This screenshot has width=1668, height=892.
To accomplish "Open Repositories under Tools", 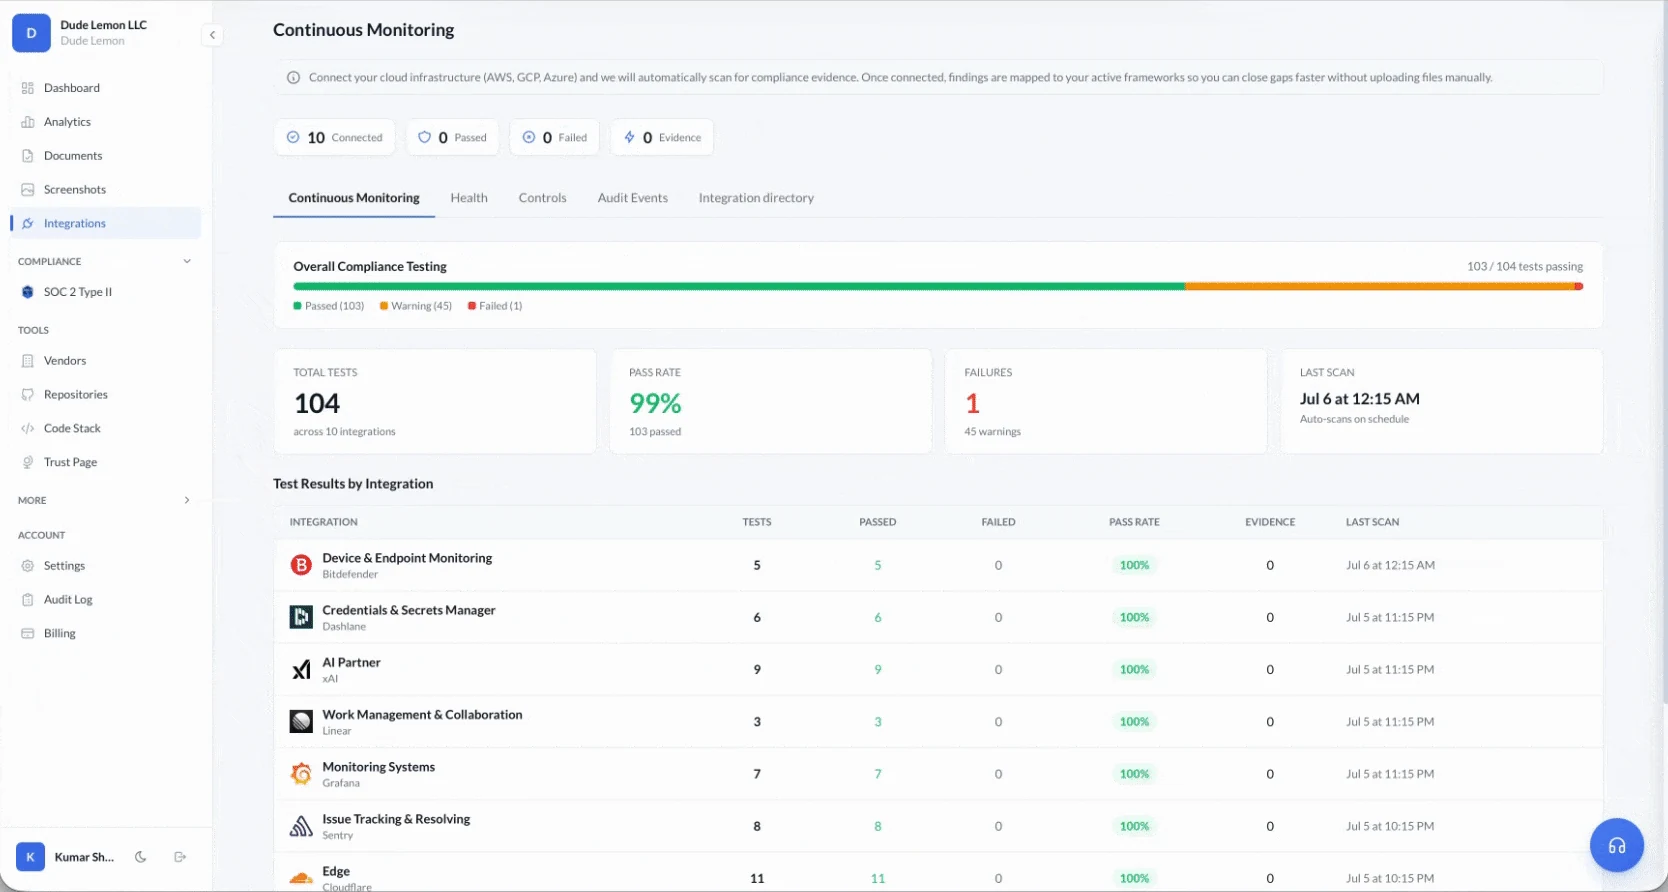I will pos(106,395).
